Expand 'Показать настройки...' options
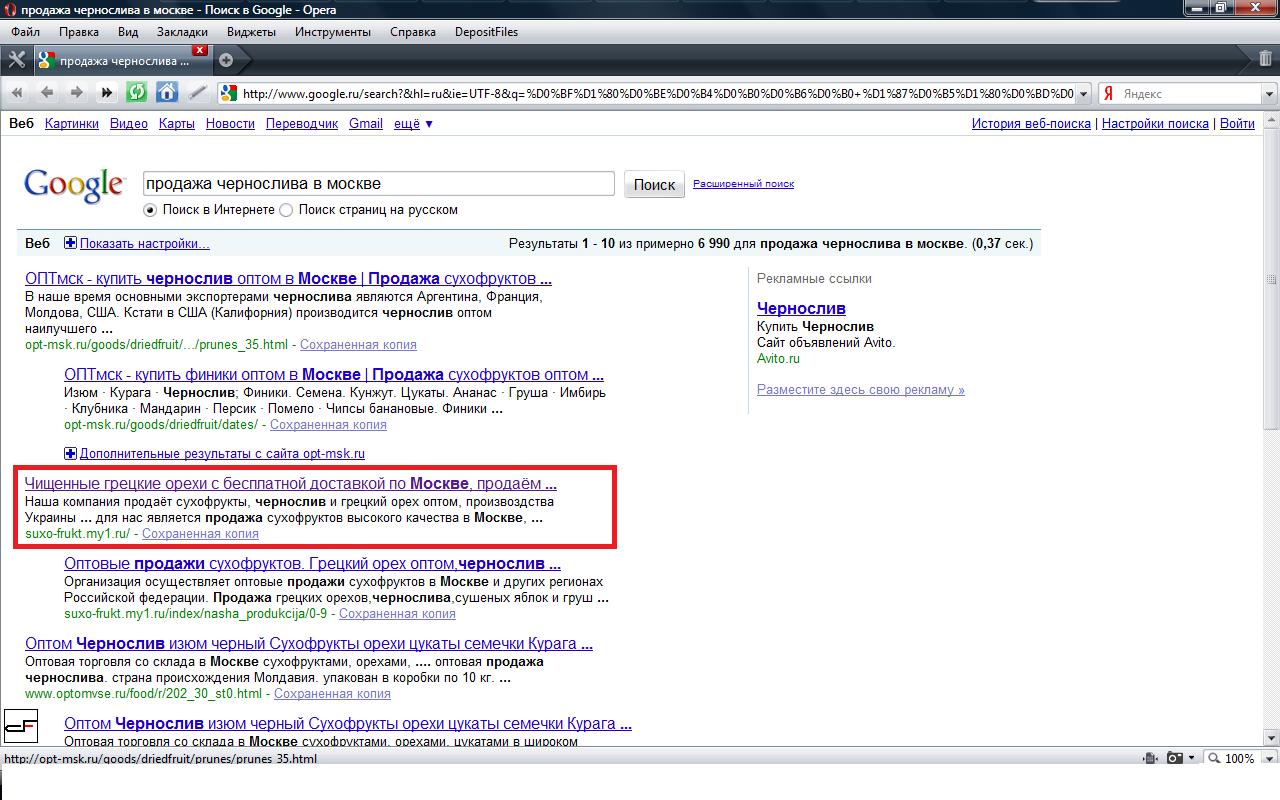Viewport: 1280px width, 800px height. pyautogui.click(x=145, y=243)
